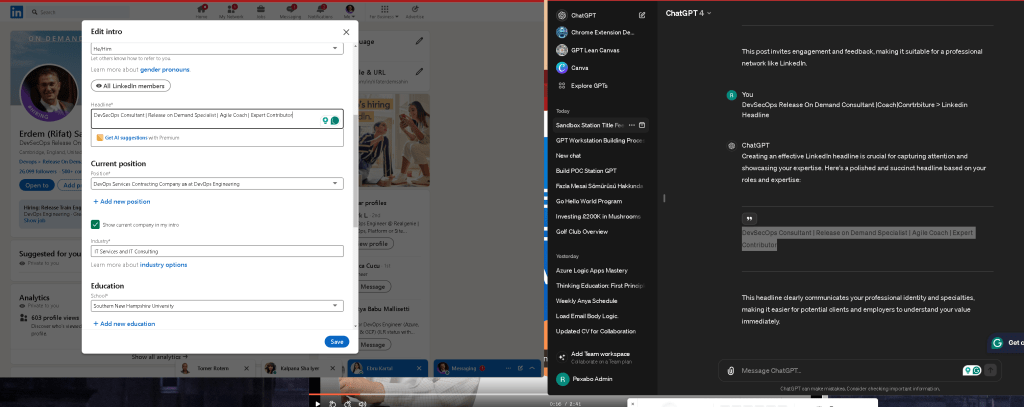Open GPT Workstation Building chat

tap(601, 140)
